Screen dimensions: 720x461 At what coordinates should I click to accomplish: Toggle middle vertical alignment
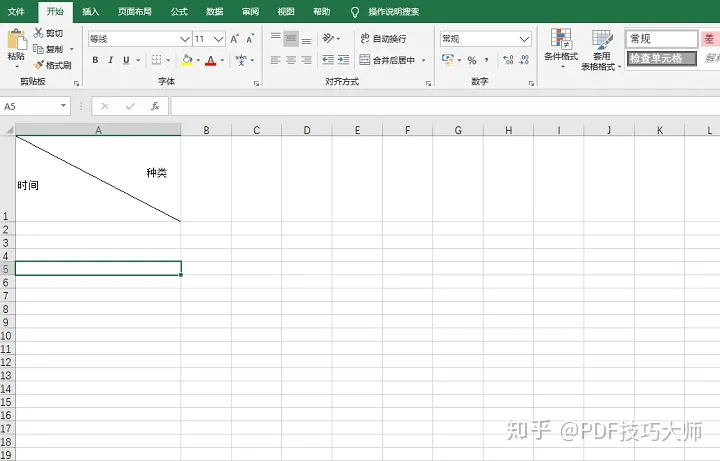pyautogui.click(x=291, y=38)
